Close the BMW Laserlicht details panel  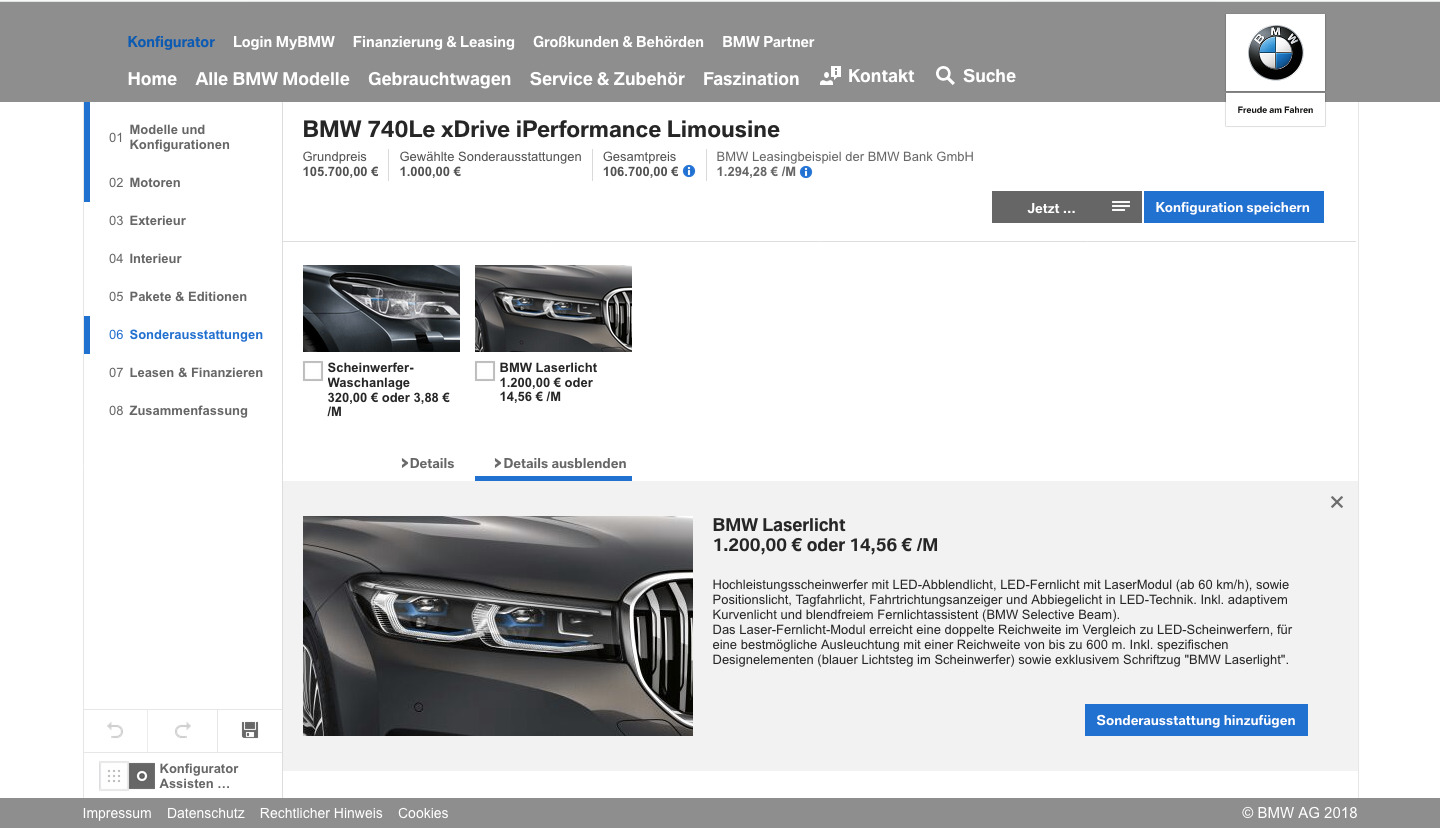point(1336,502)
